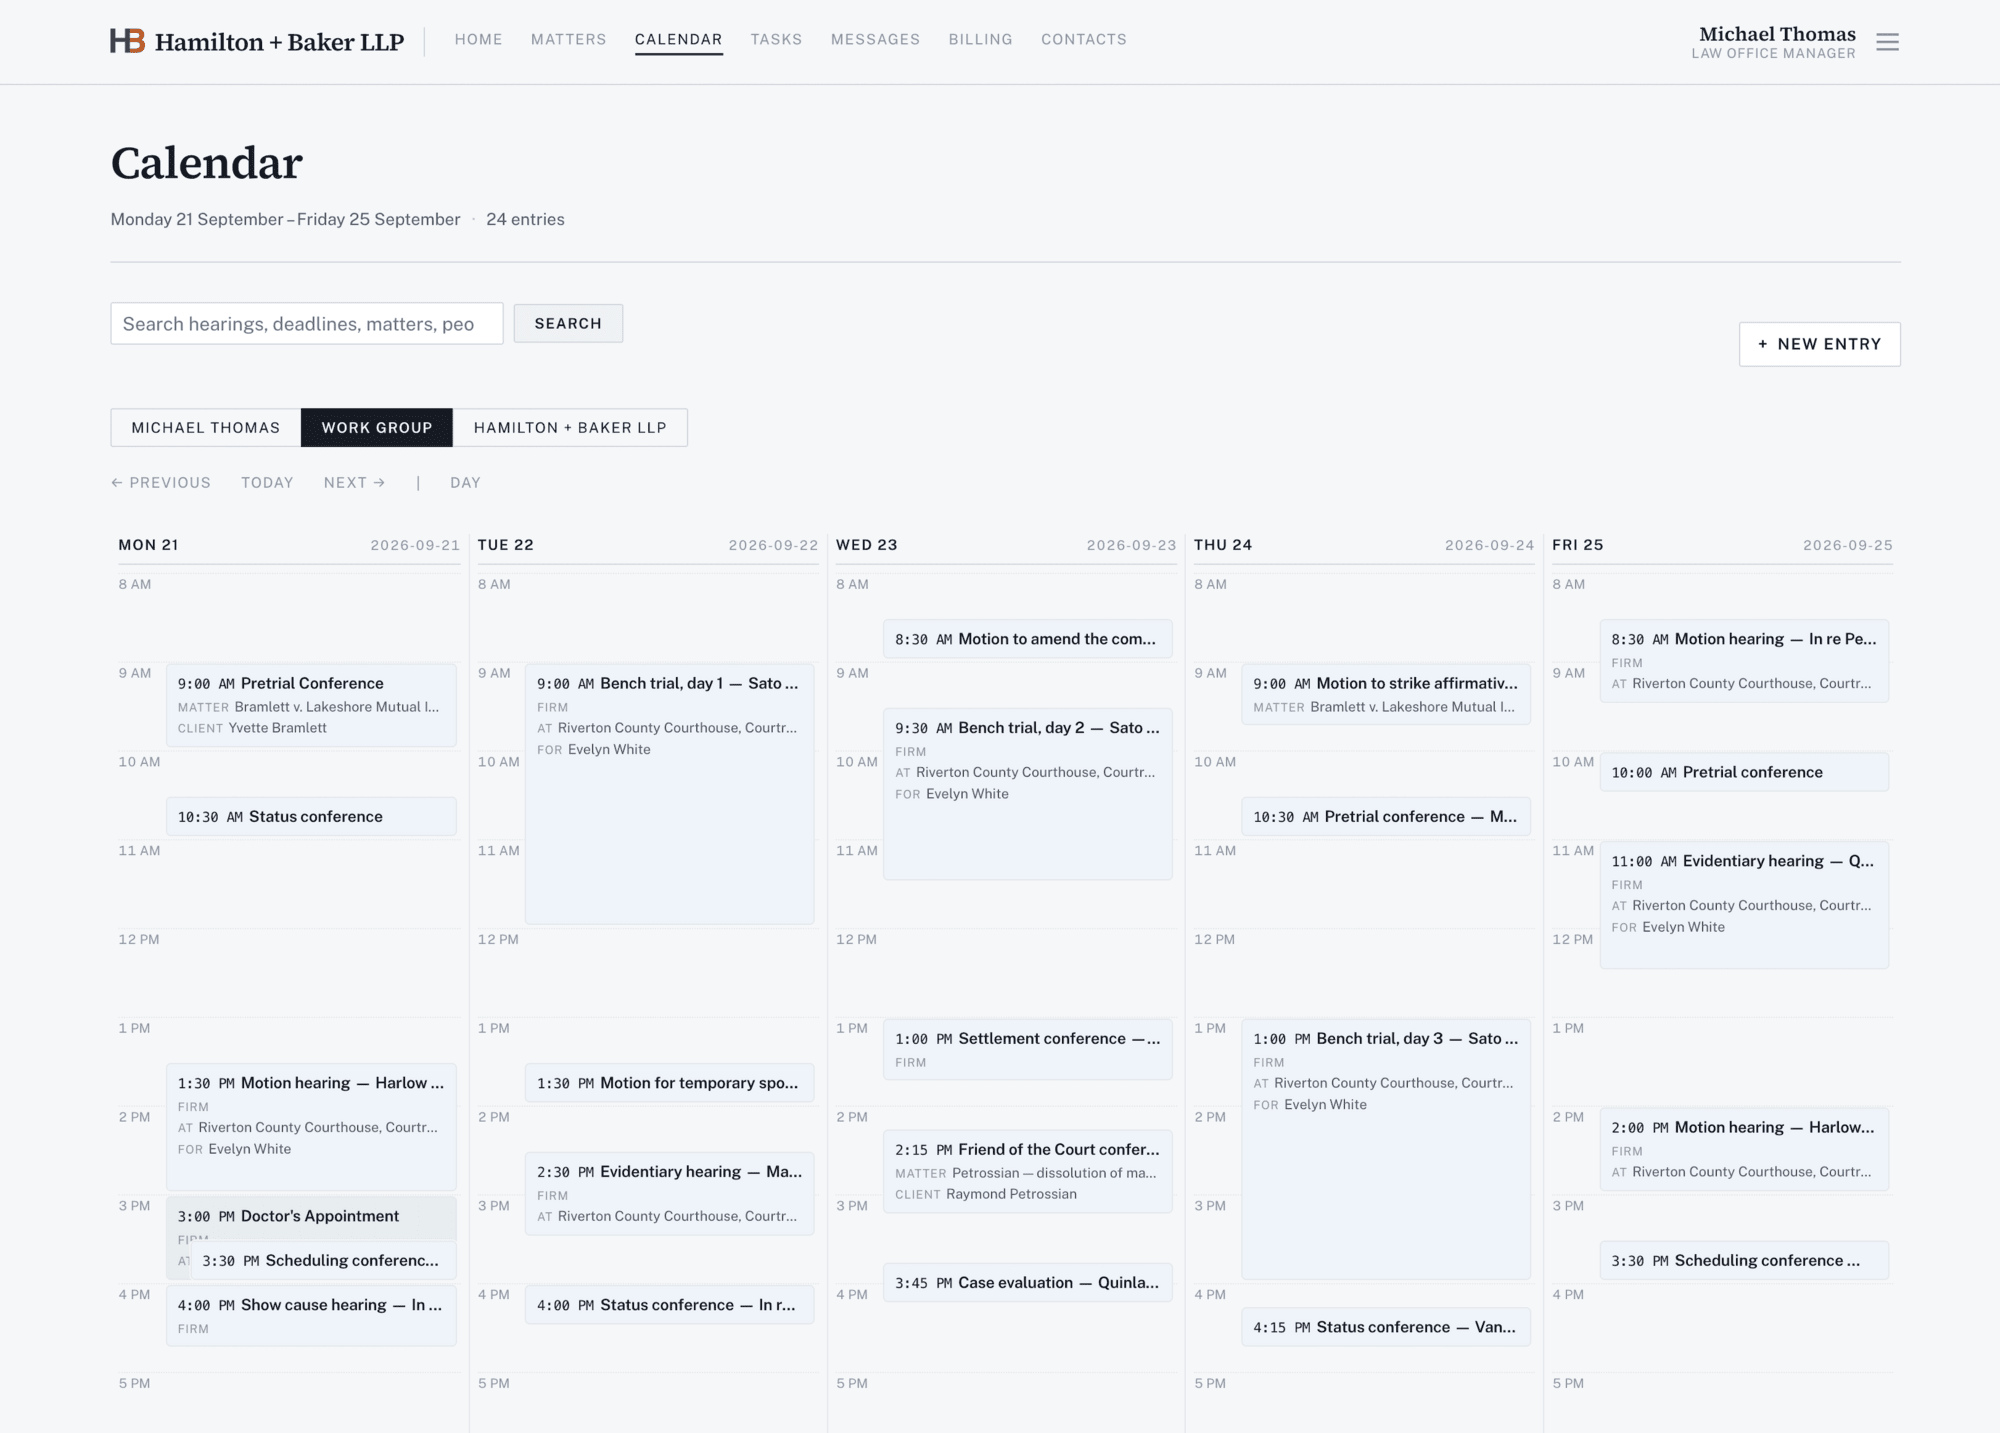The width and height of the screenshot is (2000, 1433).
Task: Open Thursday Bench trial, day 3 entry
Action: (x=1385, y=1148)
